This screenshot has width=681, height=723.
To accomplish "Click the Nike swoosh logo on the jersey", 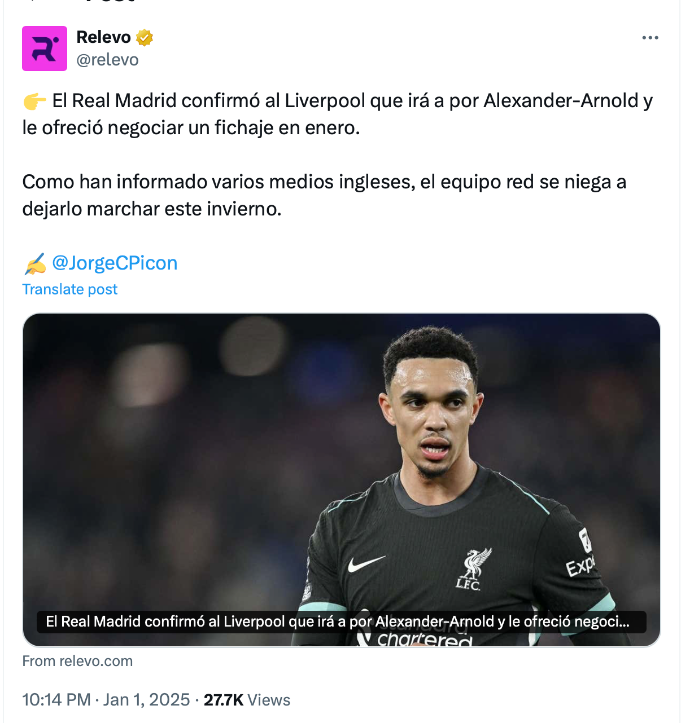I will [366, 564].
